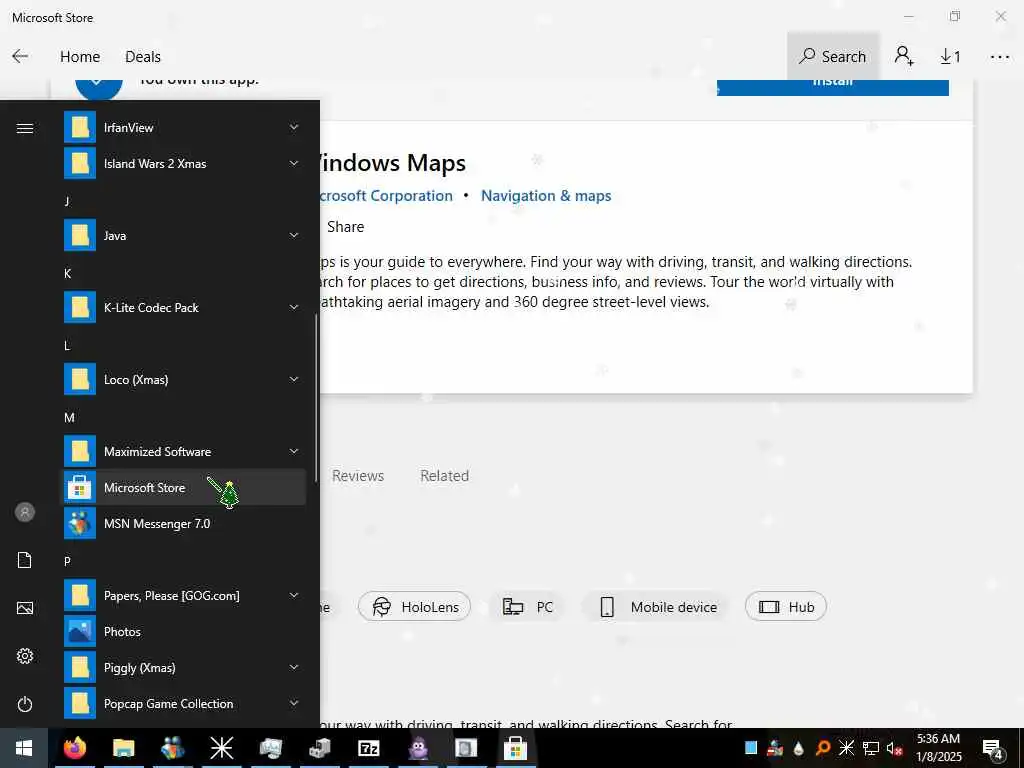1024x768 pixels.
Task: Open Firefox from the taskbar
Action: 74,748
